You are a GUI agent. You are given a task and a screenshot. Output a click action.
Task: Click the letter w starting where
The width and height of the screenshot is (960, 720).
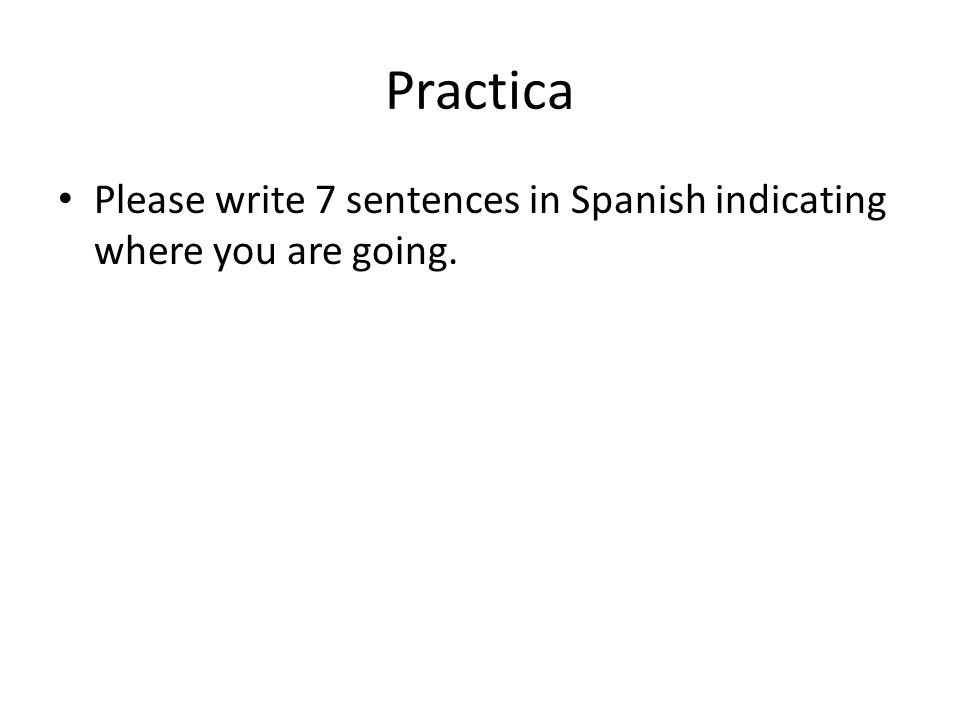[108, 253]
